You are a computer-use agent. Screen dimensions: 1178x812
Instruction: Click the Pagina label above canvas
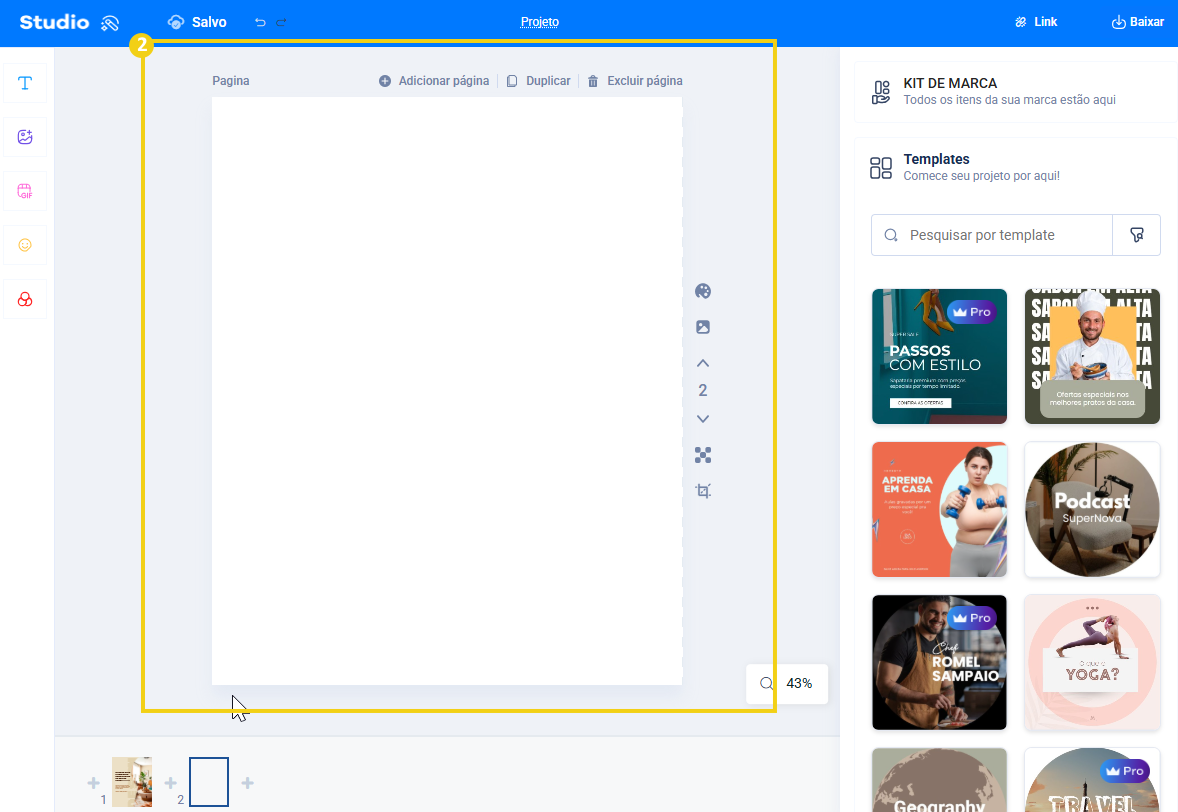[x=231, y=80]
